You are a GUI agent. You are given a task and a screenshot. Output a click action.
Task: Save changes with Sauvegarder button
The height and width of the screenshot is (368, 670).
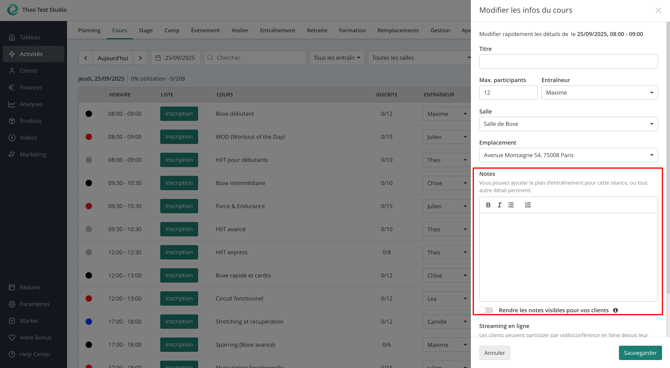tap(640, 353)
